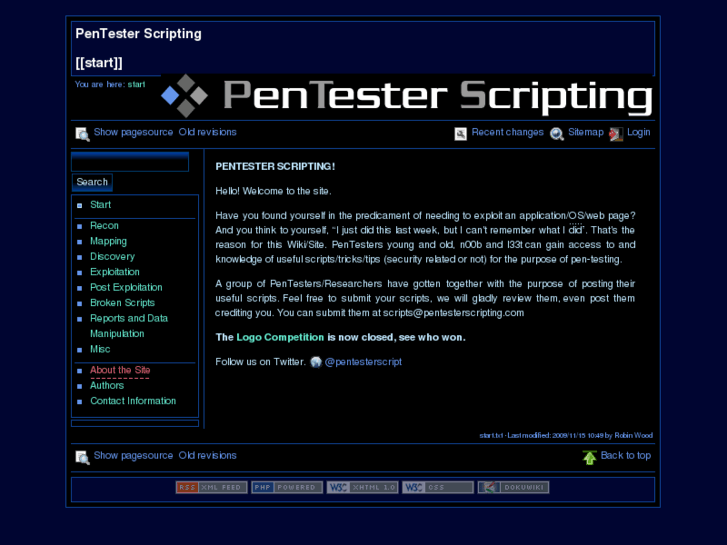Click the Twitter globe icon

click(x=316, y=362)
